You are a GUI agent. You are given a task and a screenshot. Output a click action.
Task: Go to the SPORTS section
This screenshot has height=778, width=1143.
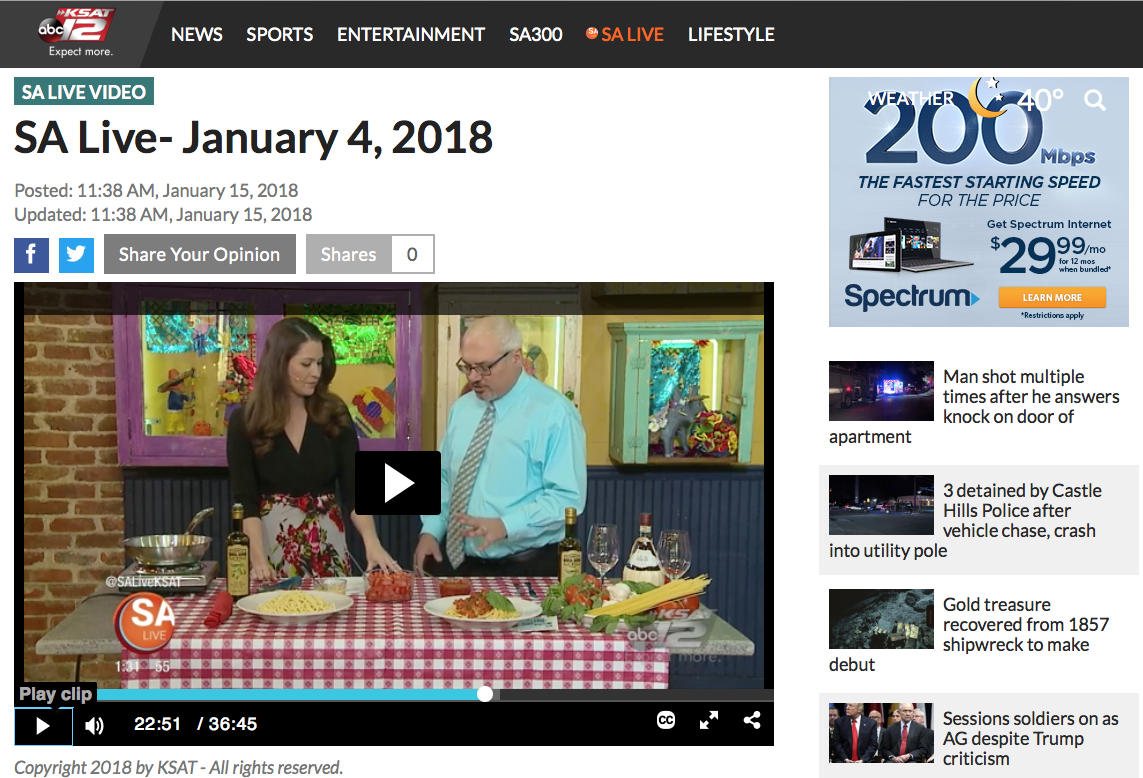click(280, 34)
